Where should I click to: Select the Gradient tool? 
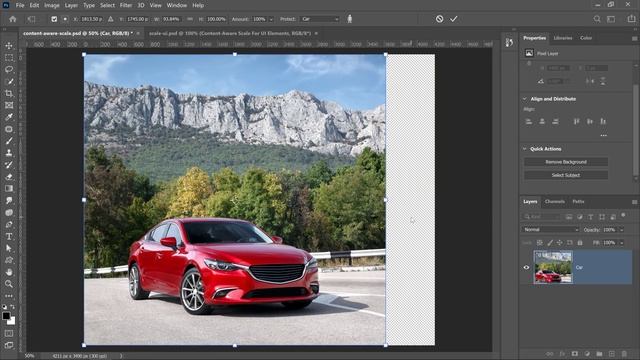(9, 189)
